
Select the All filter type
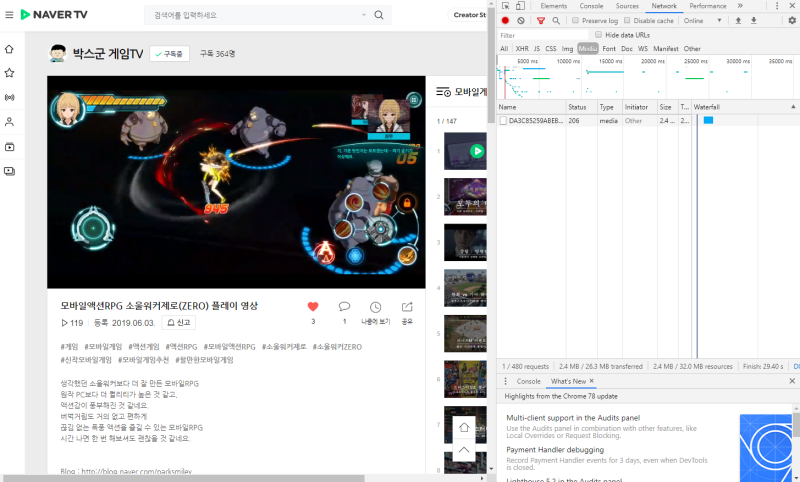click(504, 48)
